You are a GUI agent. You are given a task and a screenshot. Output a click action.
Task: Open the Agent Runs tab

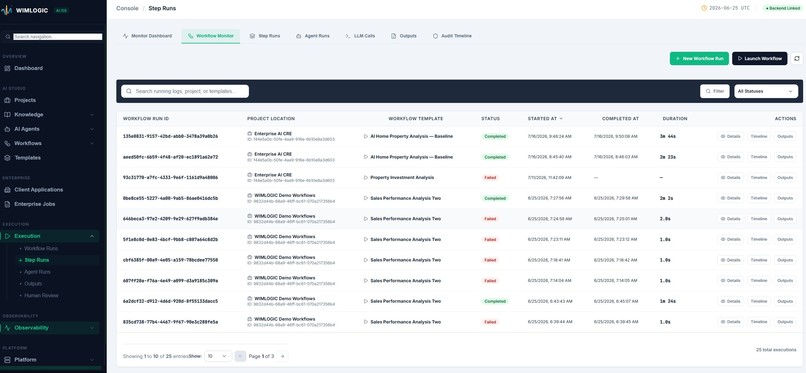coord(313,36)
